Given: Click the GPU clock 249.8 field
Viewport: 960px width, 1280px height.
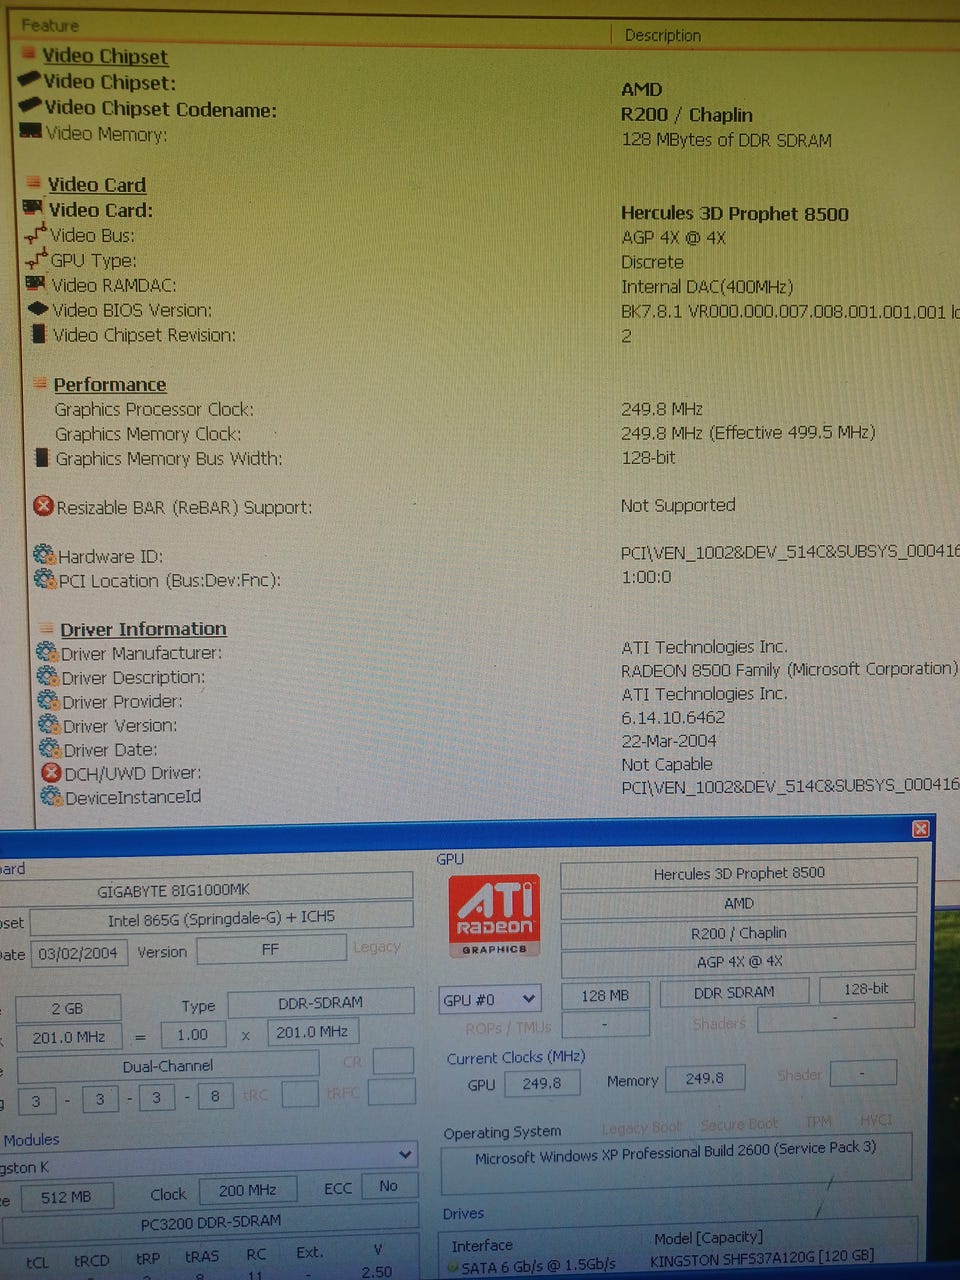Looking at the screenshot, I should 542,1083.
